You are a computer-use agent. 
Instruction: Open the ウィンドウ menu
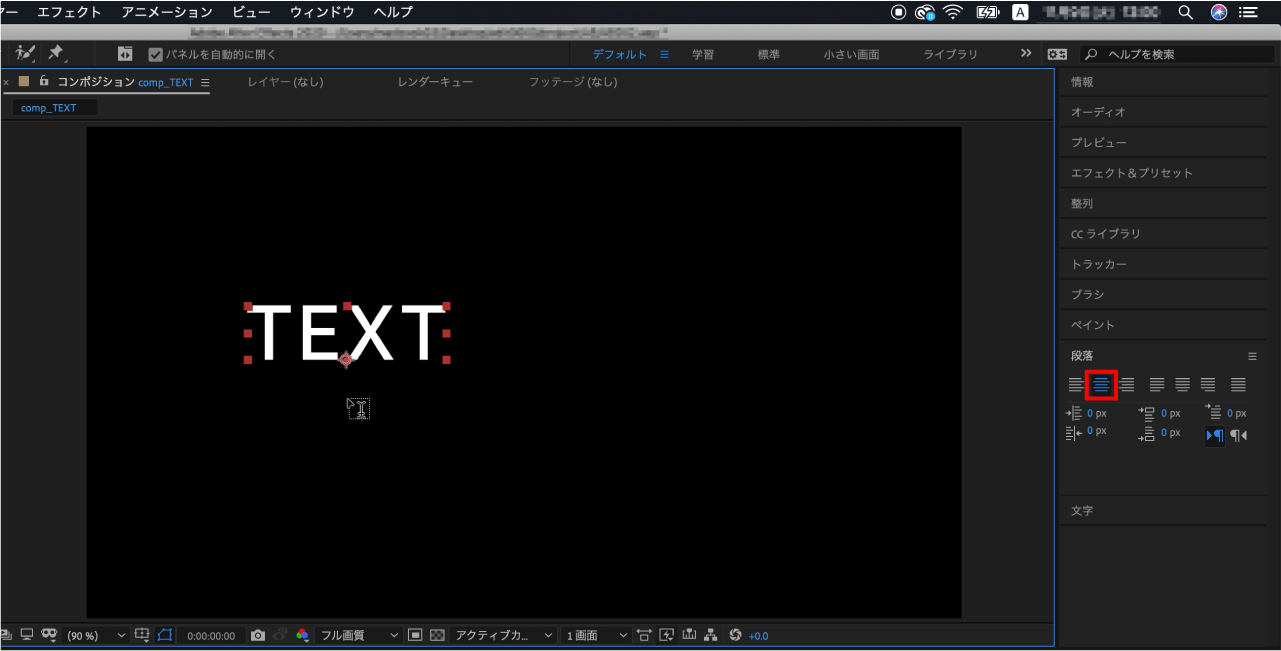click(322, 12)
